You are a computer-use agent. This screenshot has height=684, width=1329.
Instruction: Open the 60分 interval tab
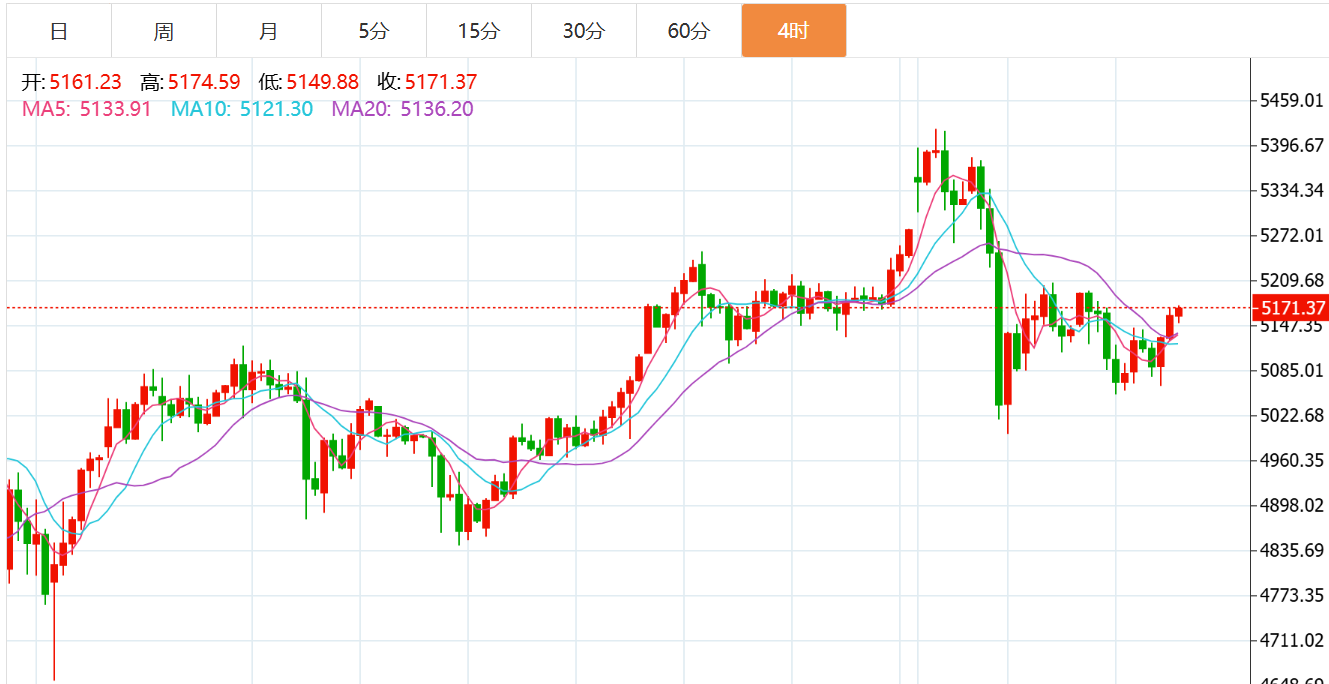pyautogui.click(x=689, y=31)
